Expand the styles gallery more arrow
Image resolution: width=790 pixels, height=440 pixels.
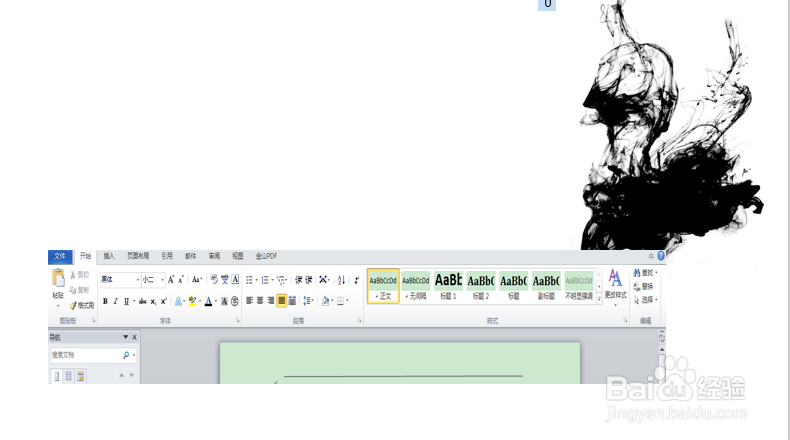tap(599, 298)
